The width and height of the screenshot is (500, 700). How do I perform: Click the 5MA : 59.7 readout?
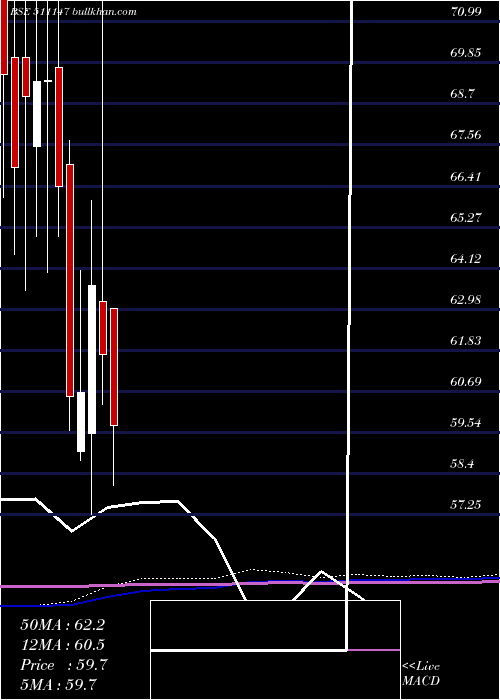(x=59, y=684)
